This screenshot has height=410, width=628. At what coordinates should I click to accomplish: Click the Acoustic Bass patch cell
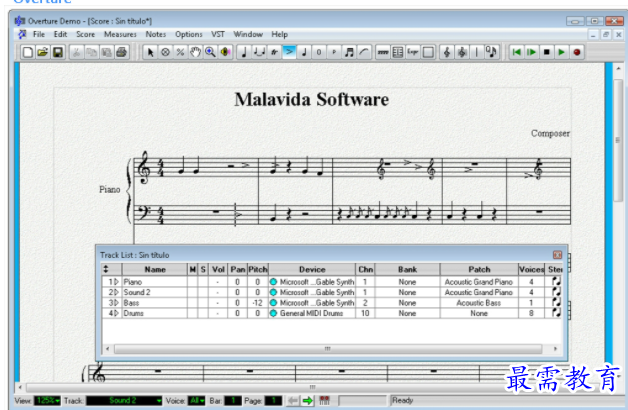[479, 303]
